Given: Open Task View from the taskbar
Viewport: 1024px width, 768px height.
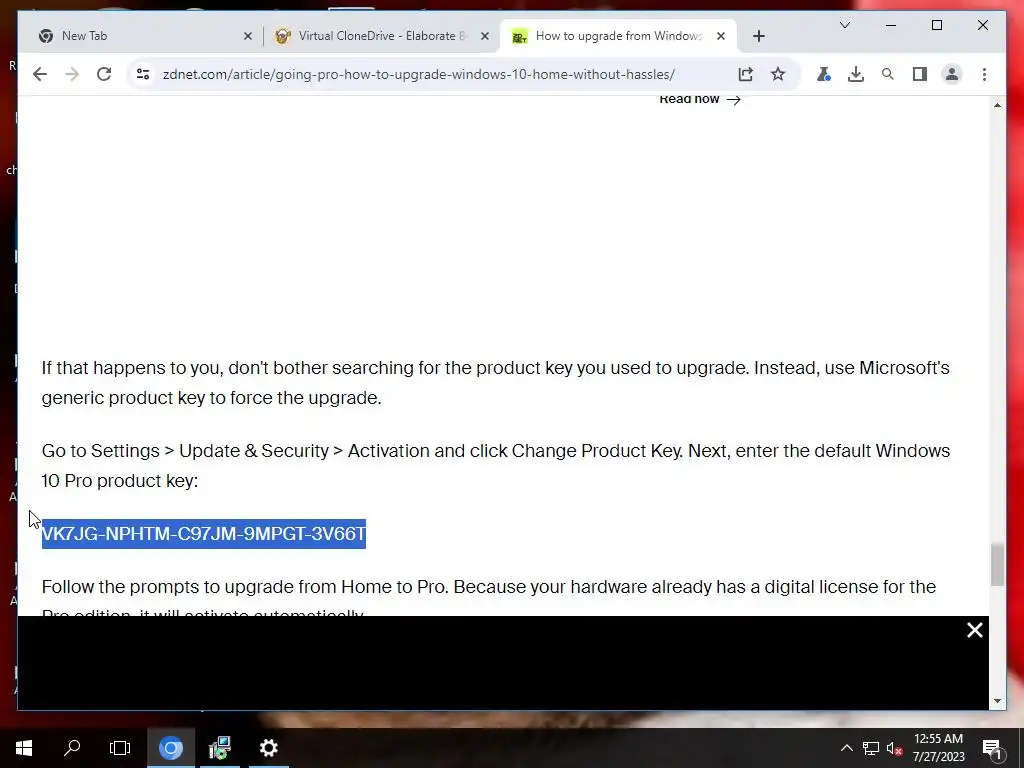Looking at the screenshot, I should tap(120, 748).
